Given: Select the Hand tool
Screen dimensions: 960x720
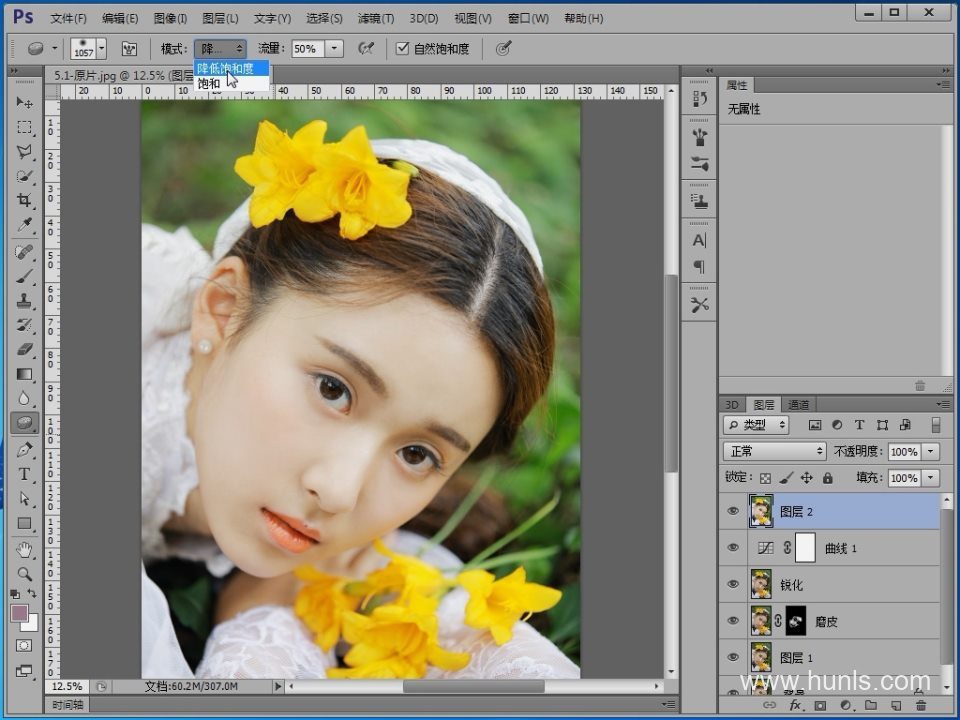Looking at the screenshot, I should click(x=24, y=550).
